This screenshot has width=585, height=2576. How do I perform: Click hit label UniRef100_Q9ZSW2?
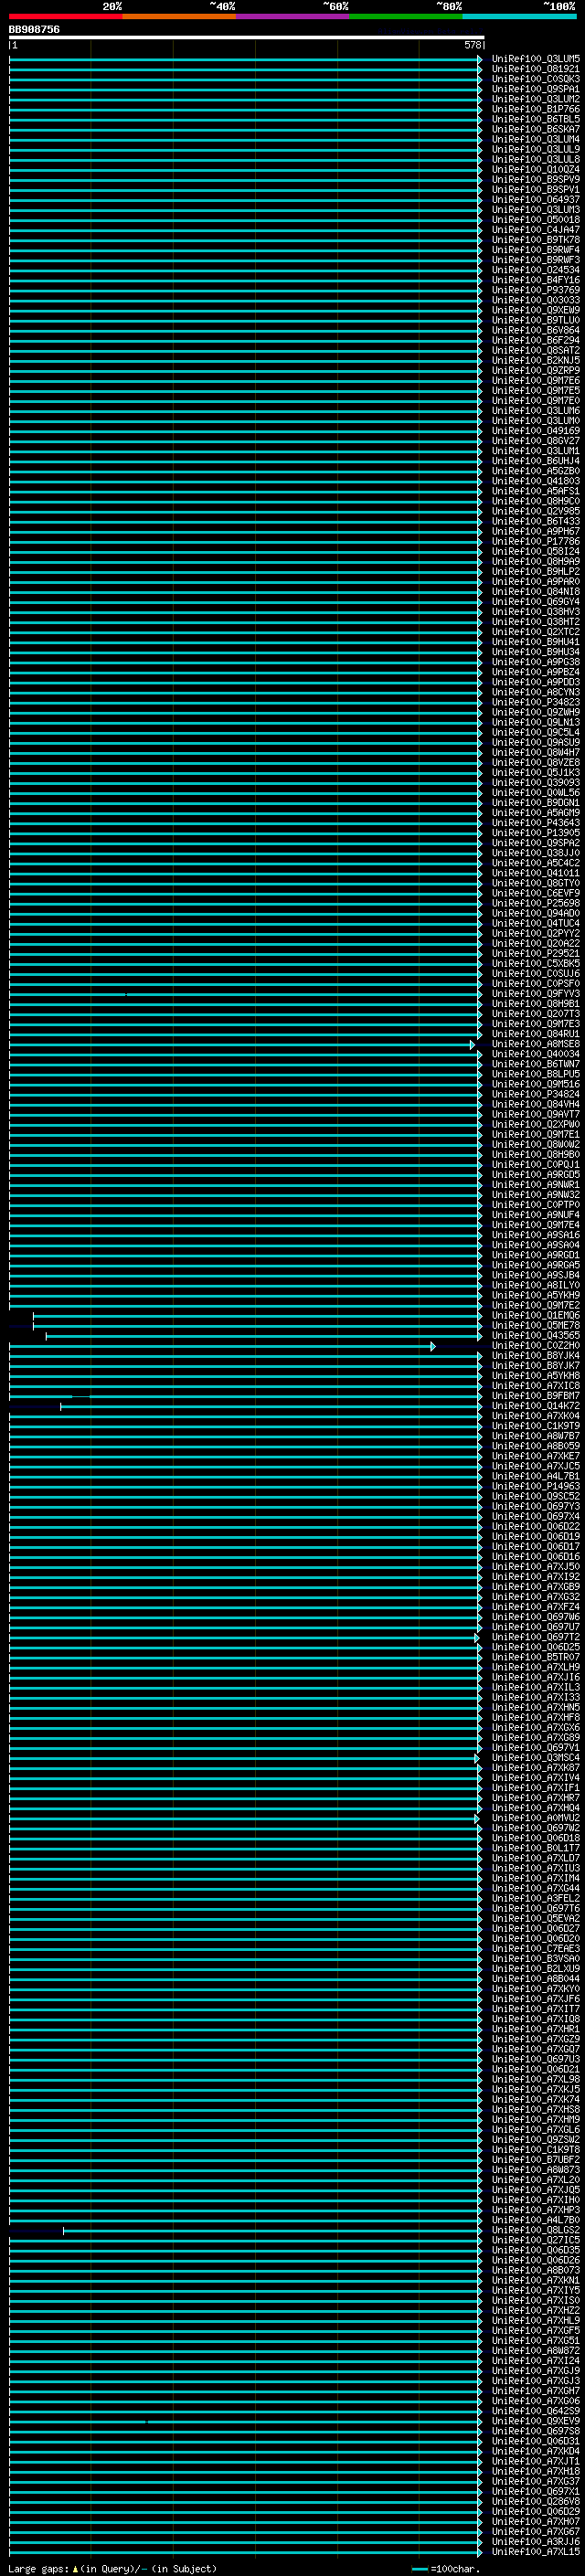pos(535,2140)
